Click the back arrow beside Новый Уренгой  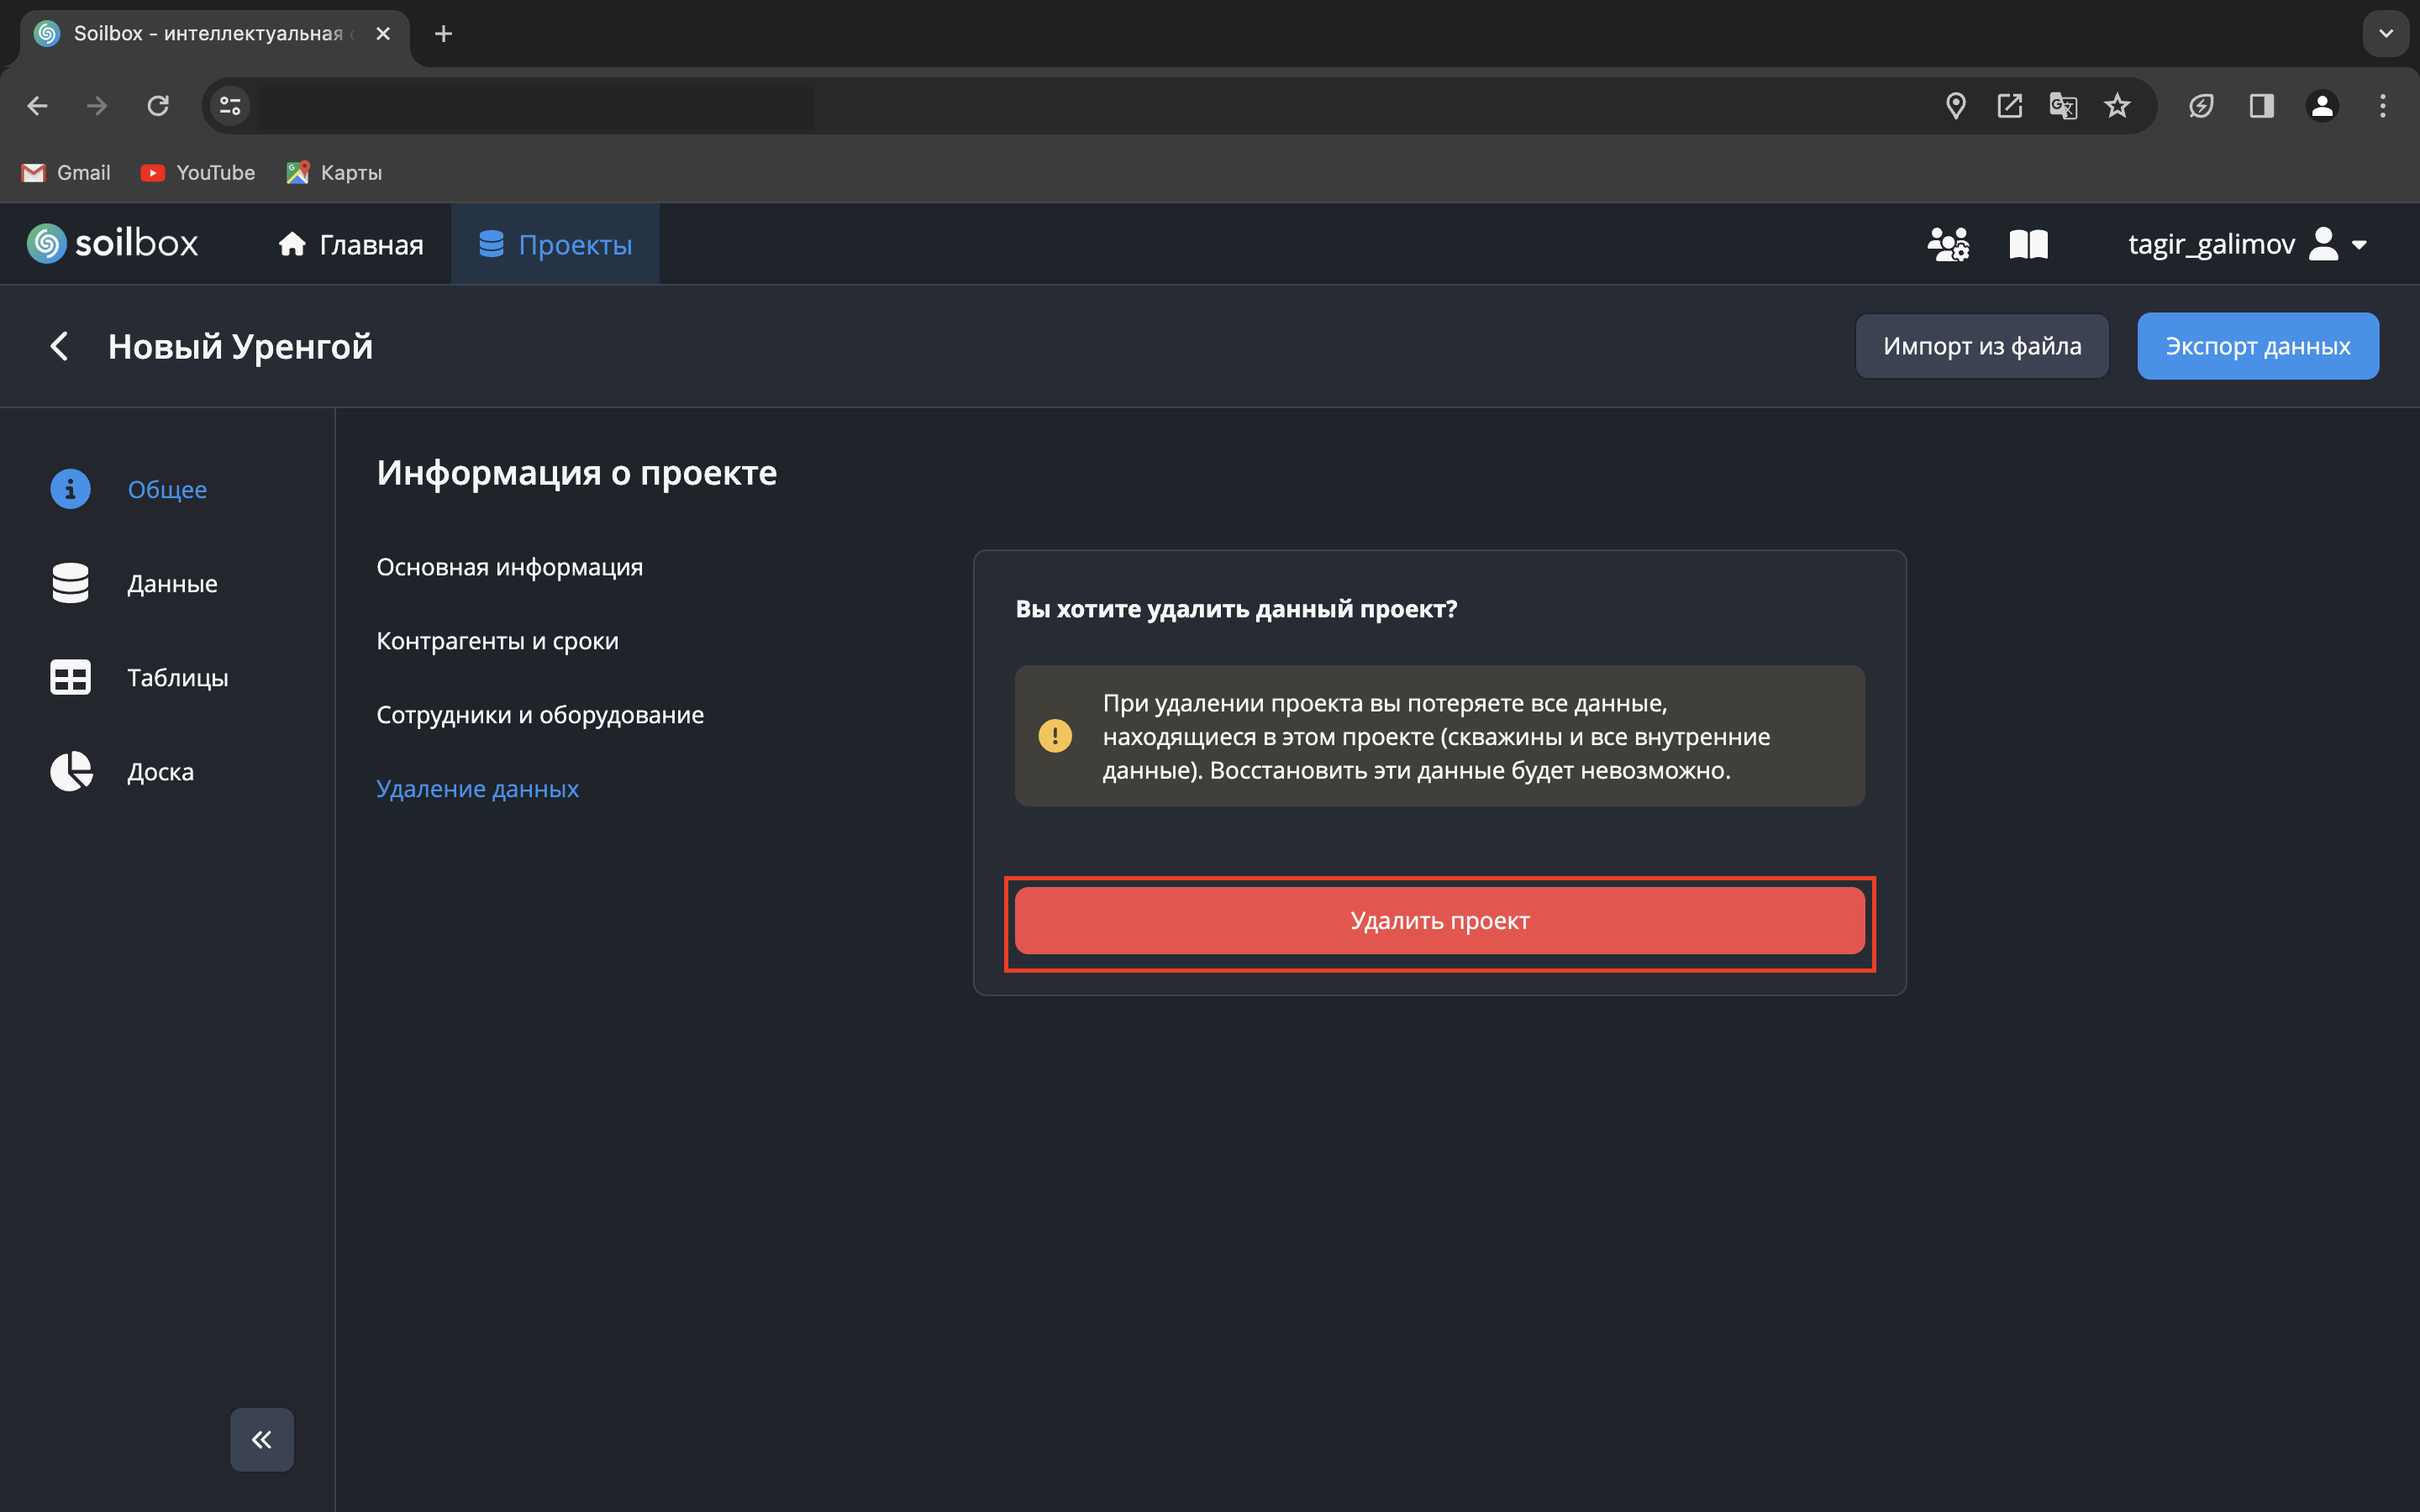pyautogui.click(x=60, y=346)
